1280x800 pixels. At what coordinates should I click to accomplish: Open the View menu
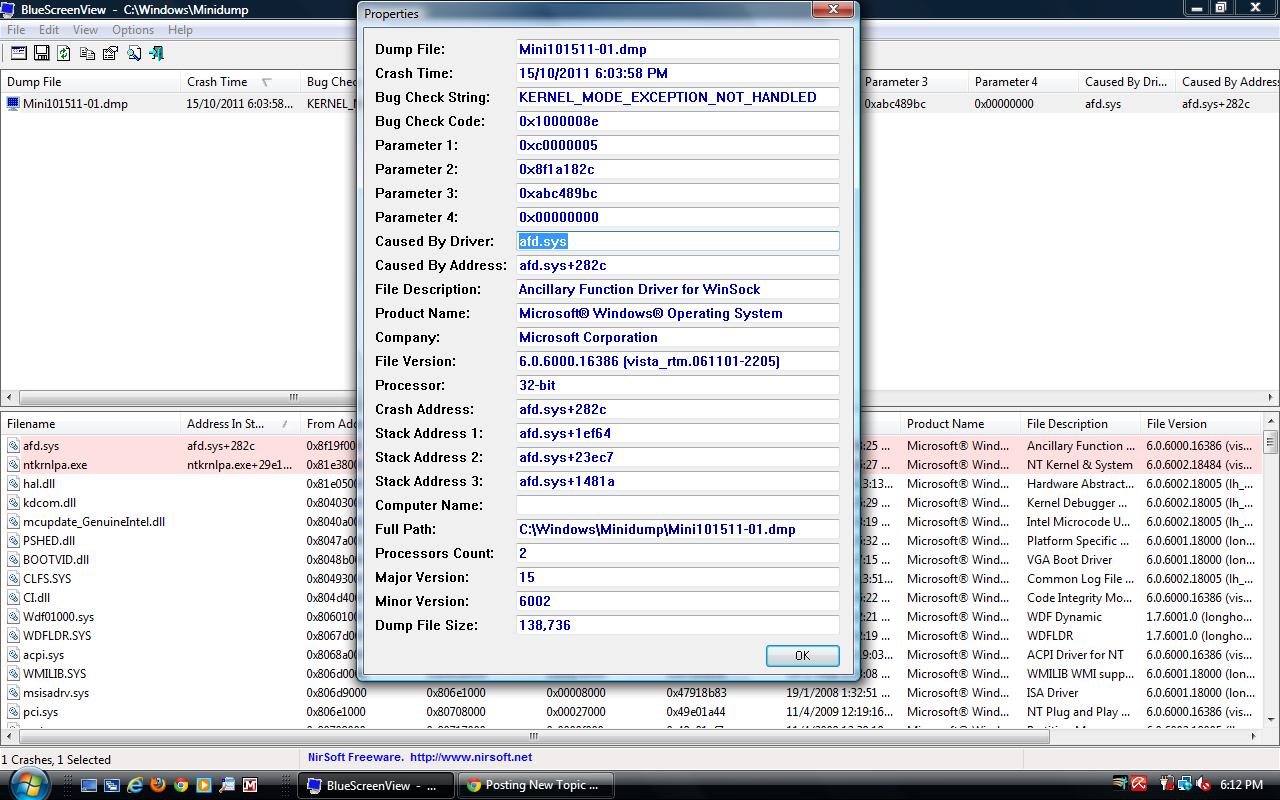coord(85,30)
